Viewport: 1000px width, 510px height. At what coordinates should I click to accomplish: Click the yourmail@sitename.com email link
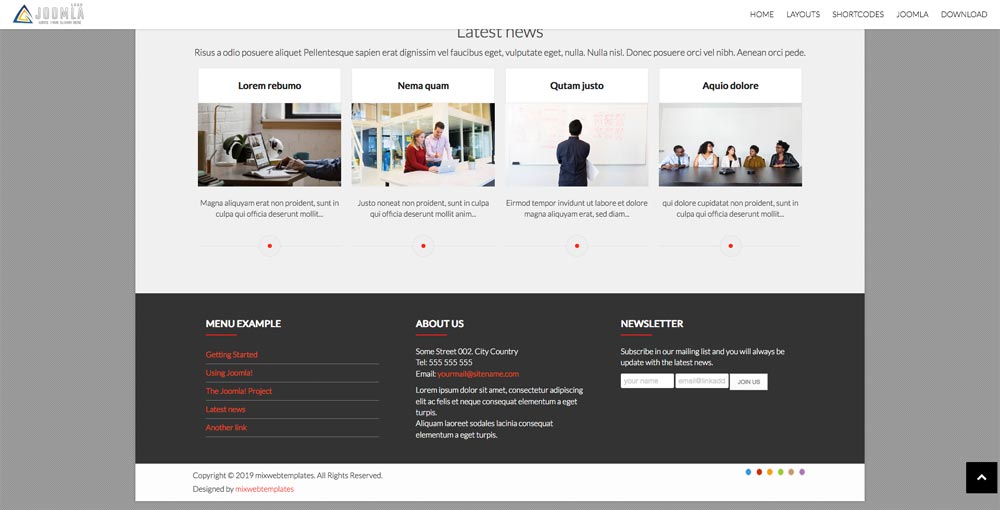click(478, 374)
